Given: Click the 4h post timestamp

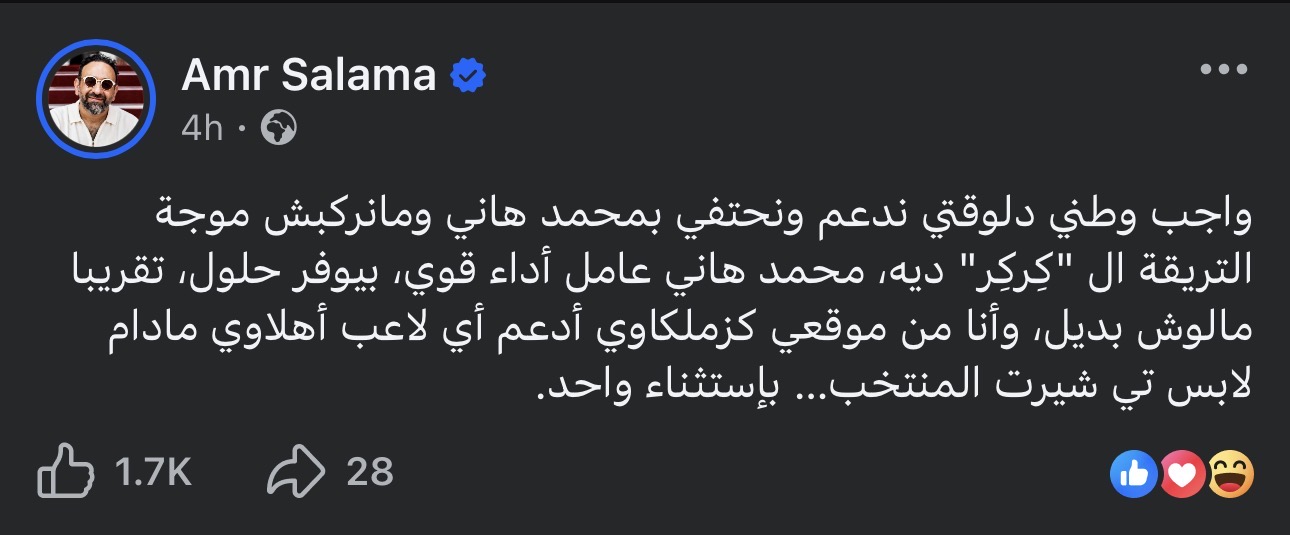Looking at the screenshot, I should pyautogui.click(x=202, y=128).
